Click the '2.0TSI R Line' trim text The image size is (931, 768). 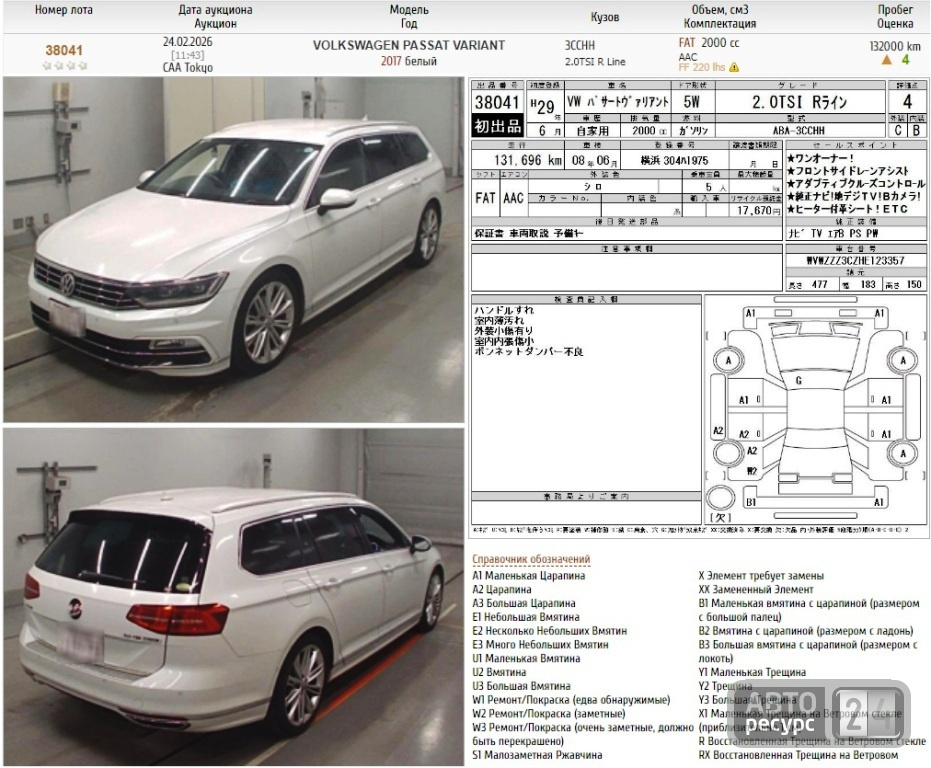tap(594, 62)
